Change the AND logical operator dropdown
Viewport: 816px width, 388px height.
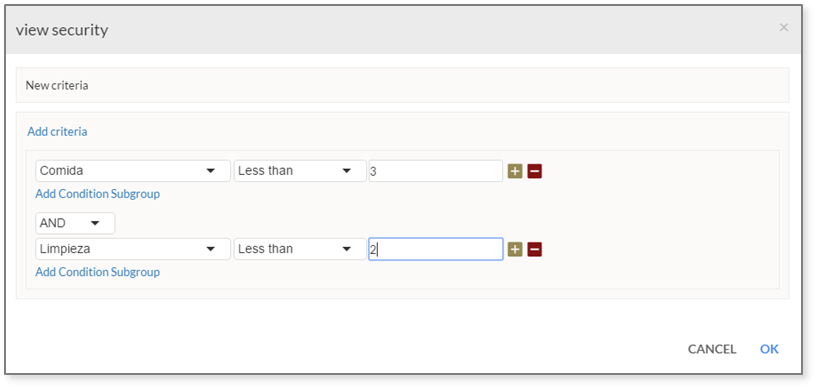click(x=75, y=223)
